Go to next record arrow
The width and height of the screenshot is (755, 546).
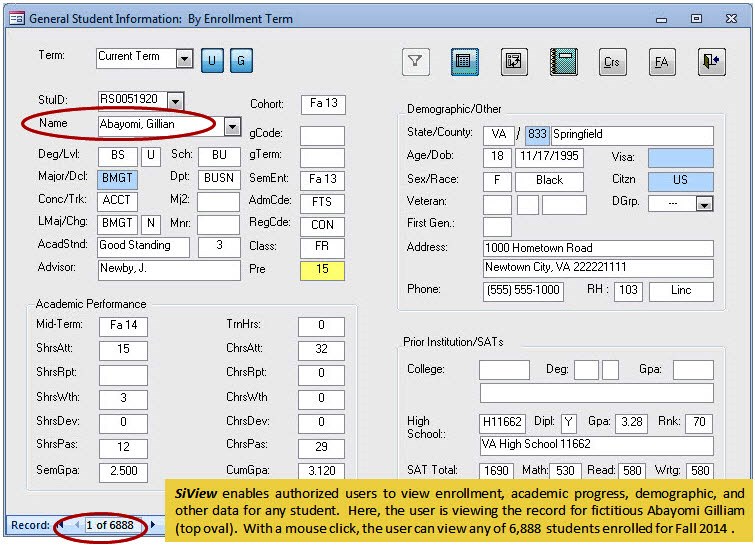153,525
